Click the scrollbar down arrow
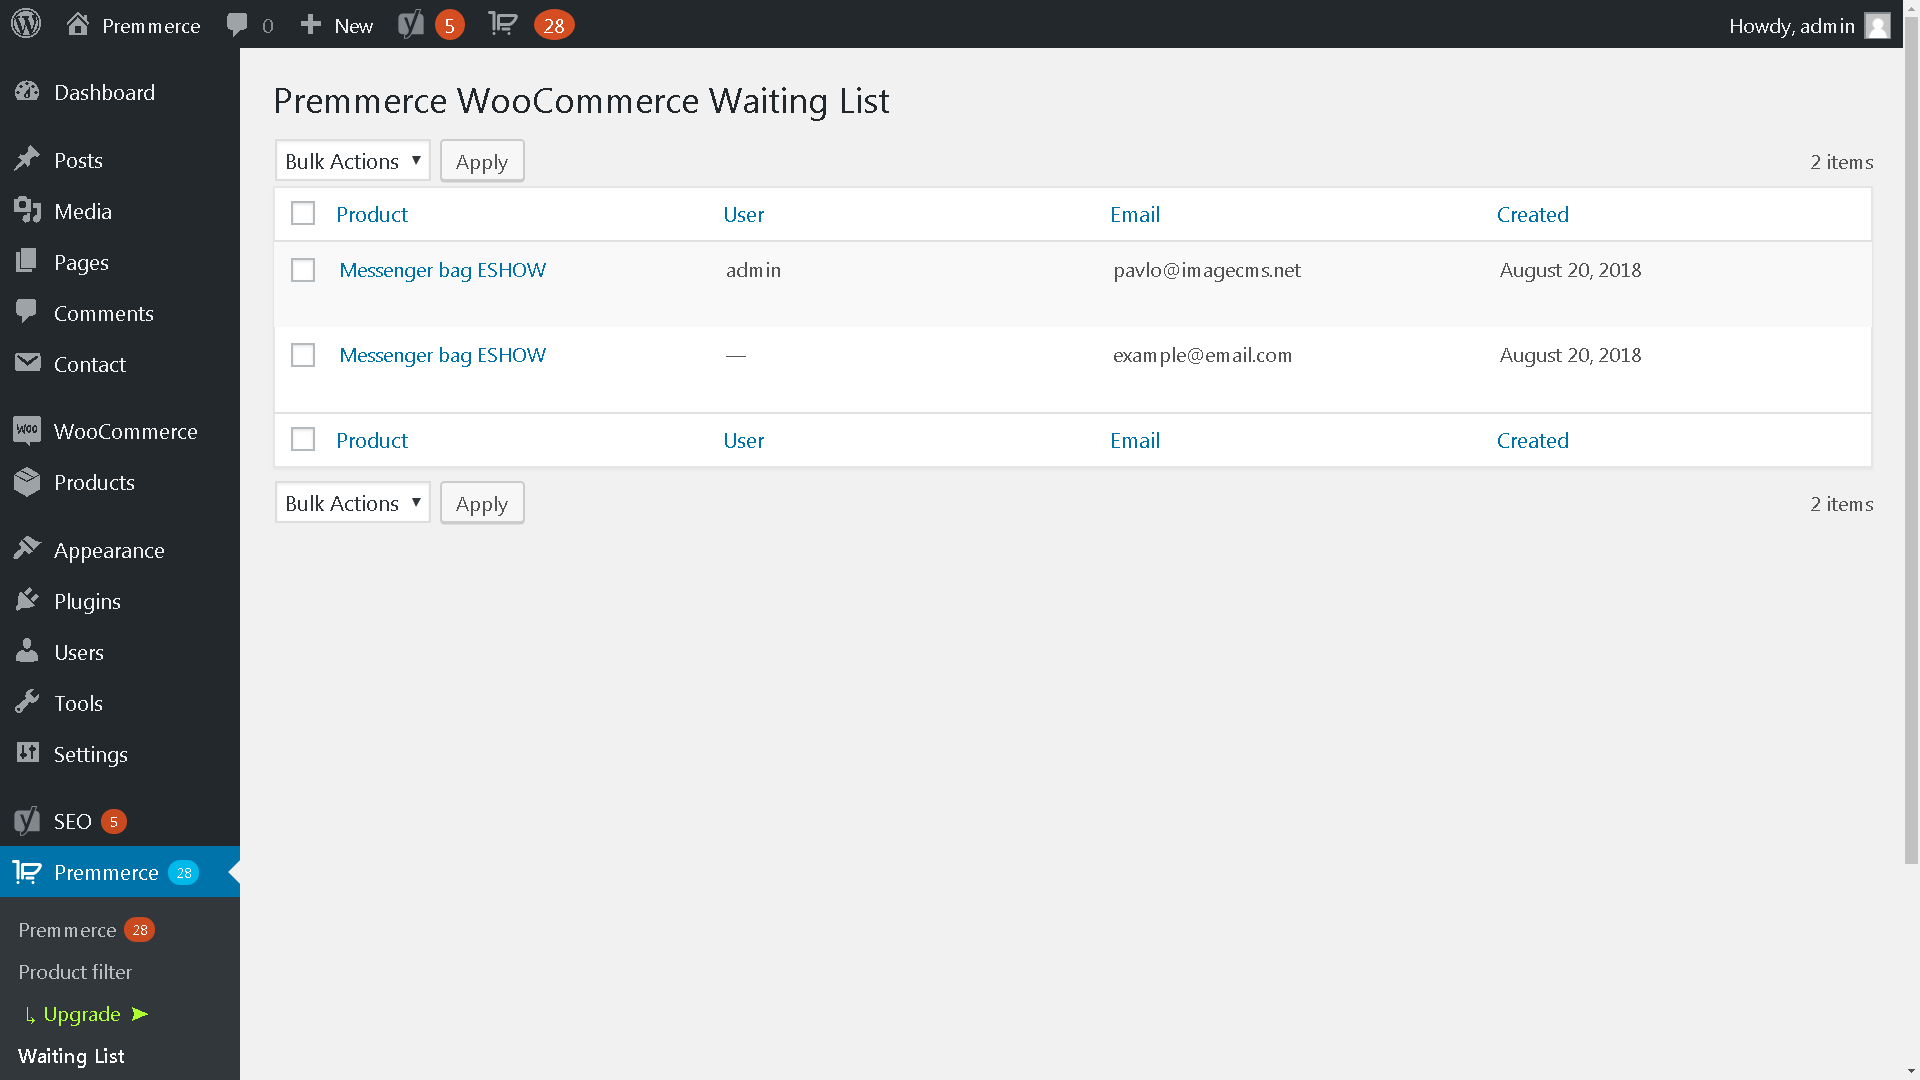The width and height of the screenshot is (1920, 1080). click(1911, 1072)
